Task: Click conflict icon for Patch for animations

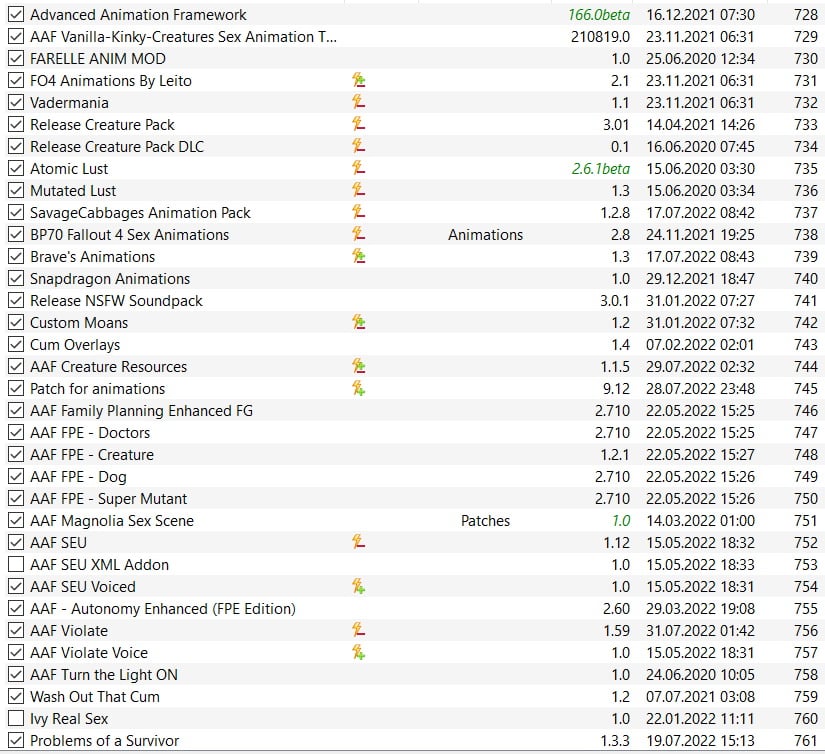Action: pos(359,389)
